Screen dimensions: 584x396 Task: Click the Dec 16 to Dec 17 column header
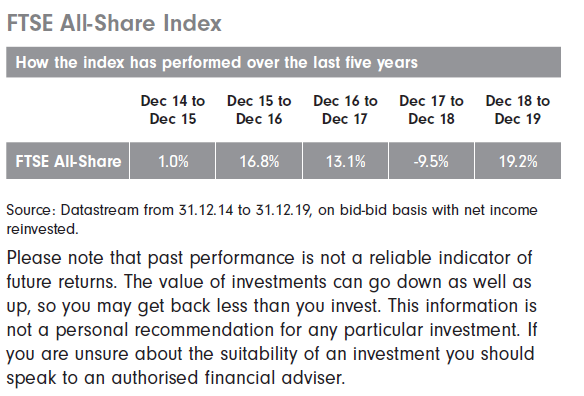345,110
